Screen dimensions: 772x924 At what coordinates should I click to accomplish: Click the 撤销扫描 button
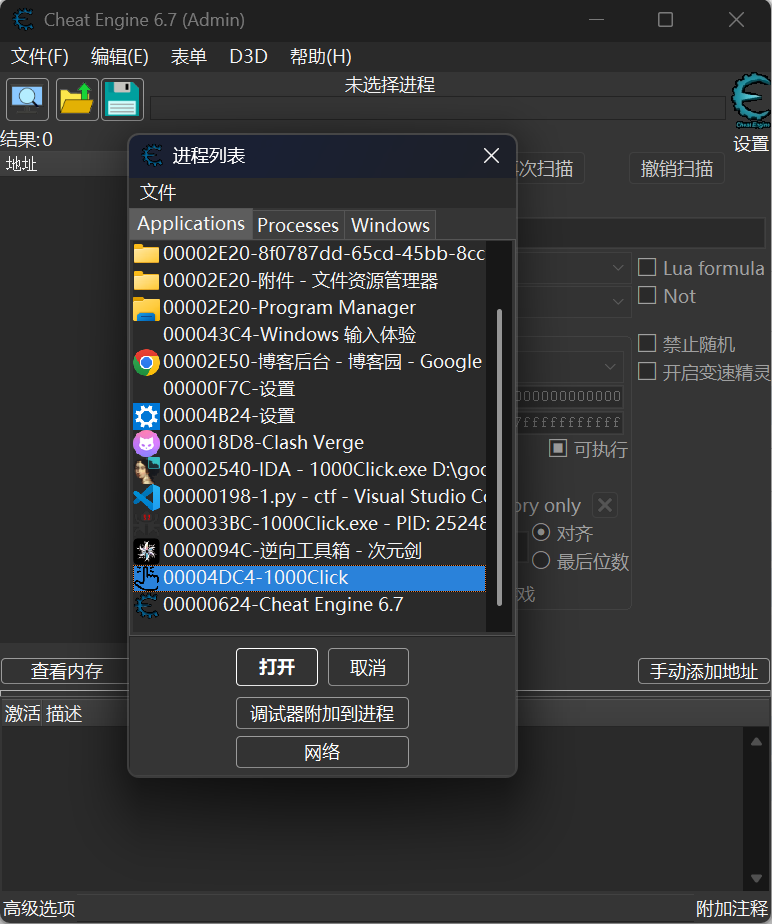677,169
